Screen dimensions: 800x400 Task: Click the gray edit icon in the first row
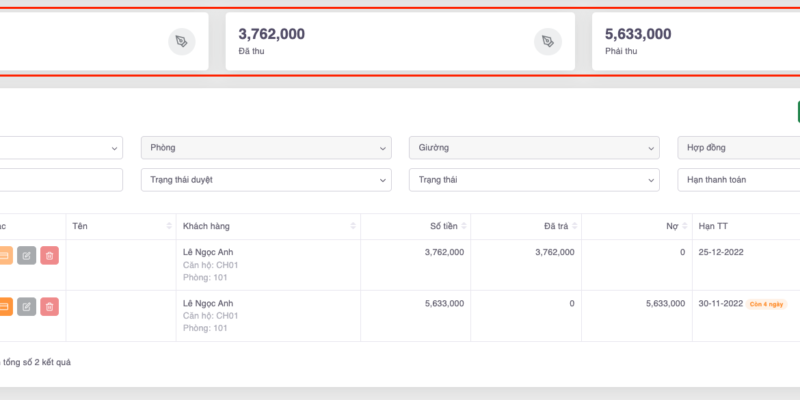[x=27, y=256]
